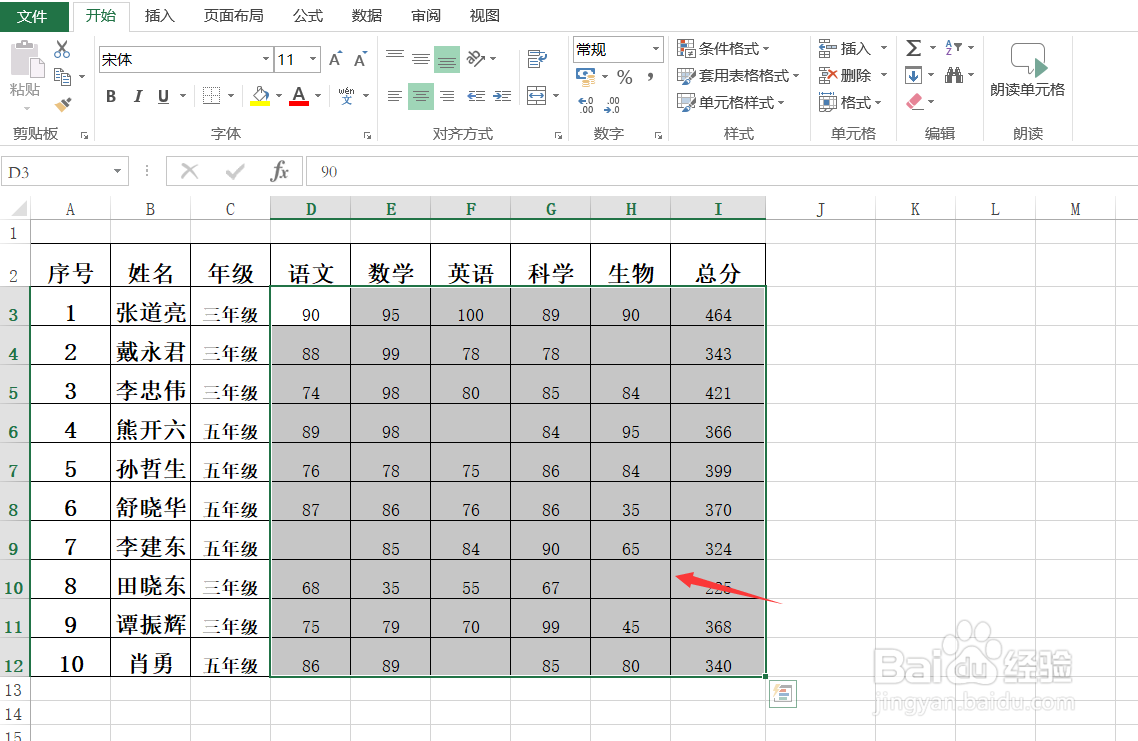Apply percent style

click(624, 77)
